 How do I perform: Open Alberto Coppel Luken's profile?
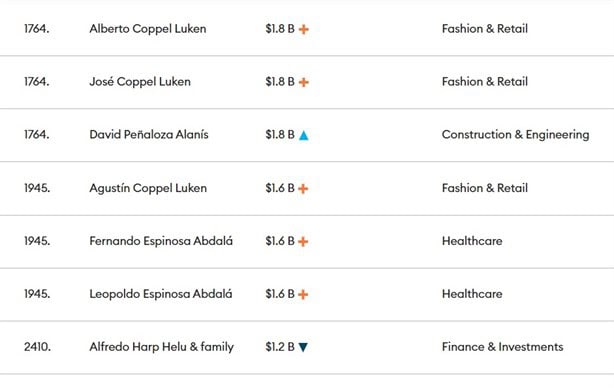[148, 29]
